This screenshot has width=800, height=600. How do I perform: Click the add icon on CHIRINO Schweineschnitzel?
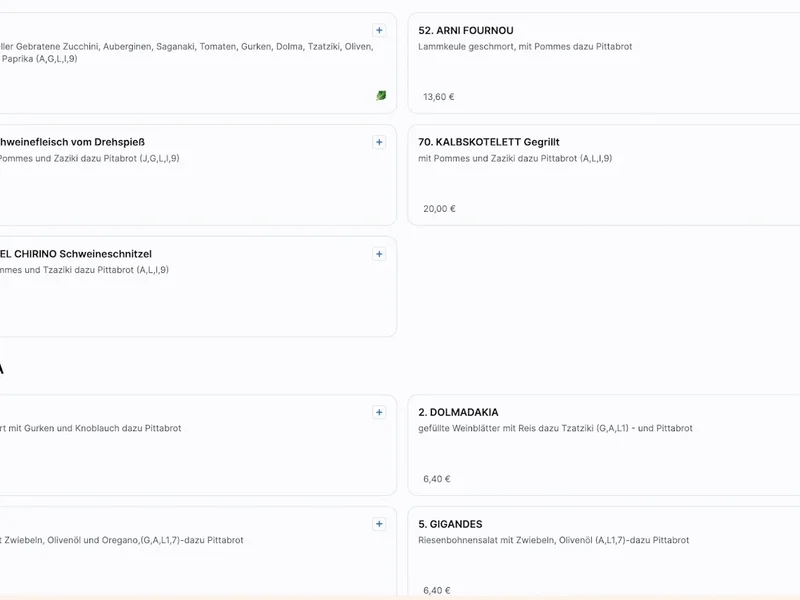[x=379, y=254]
